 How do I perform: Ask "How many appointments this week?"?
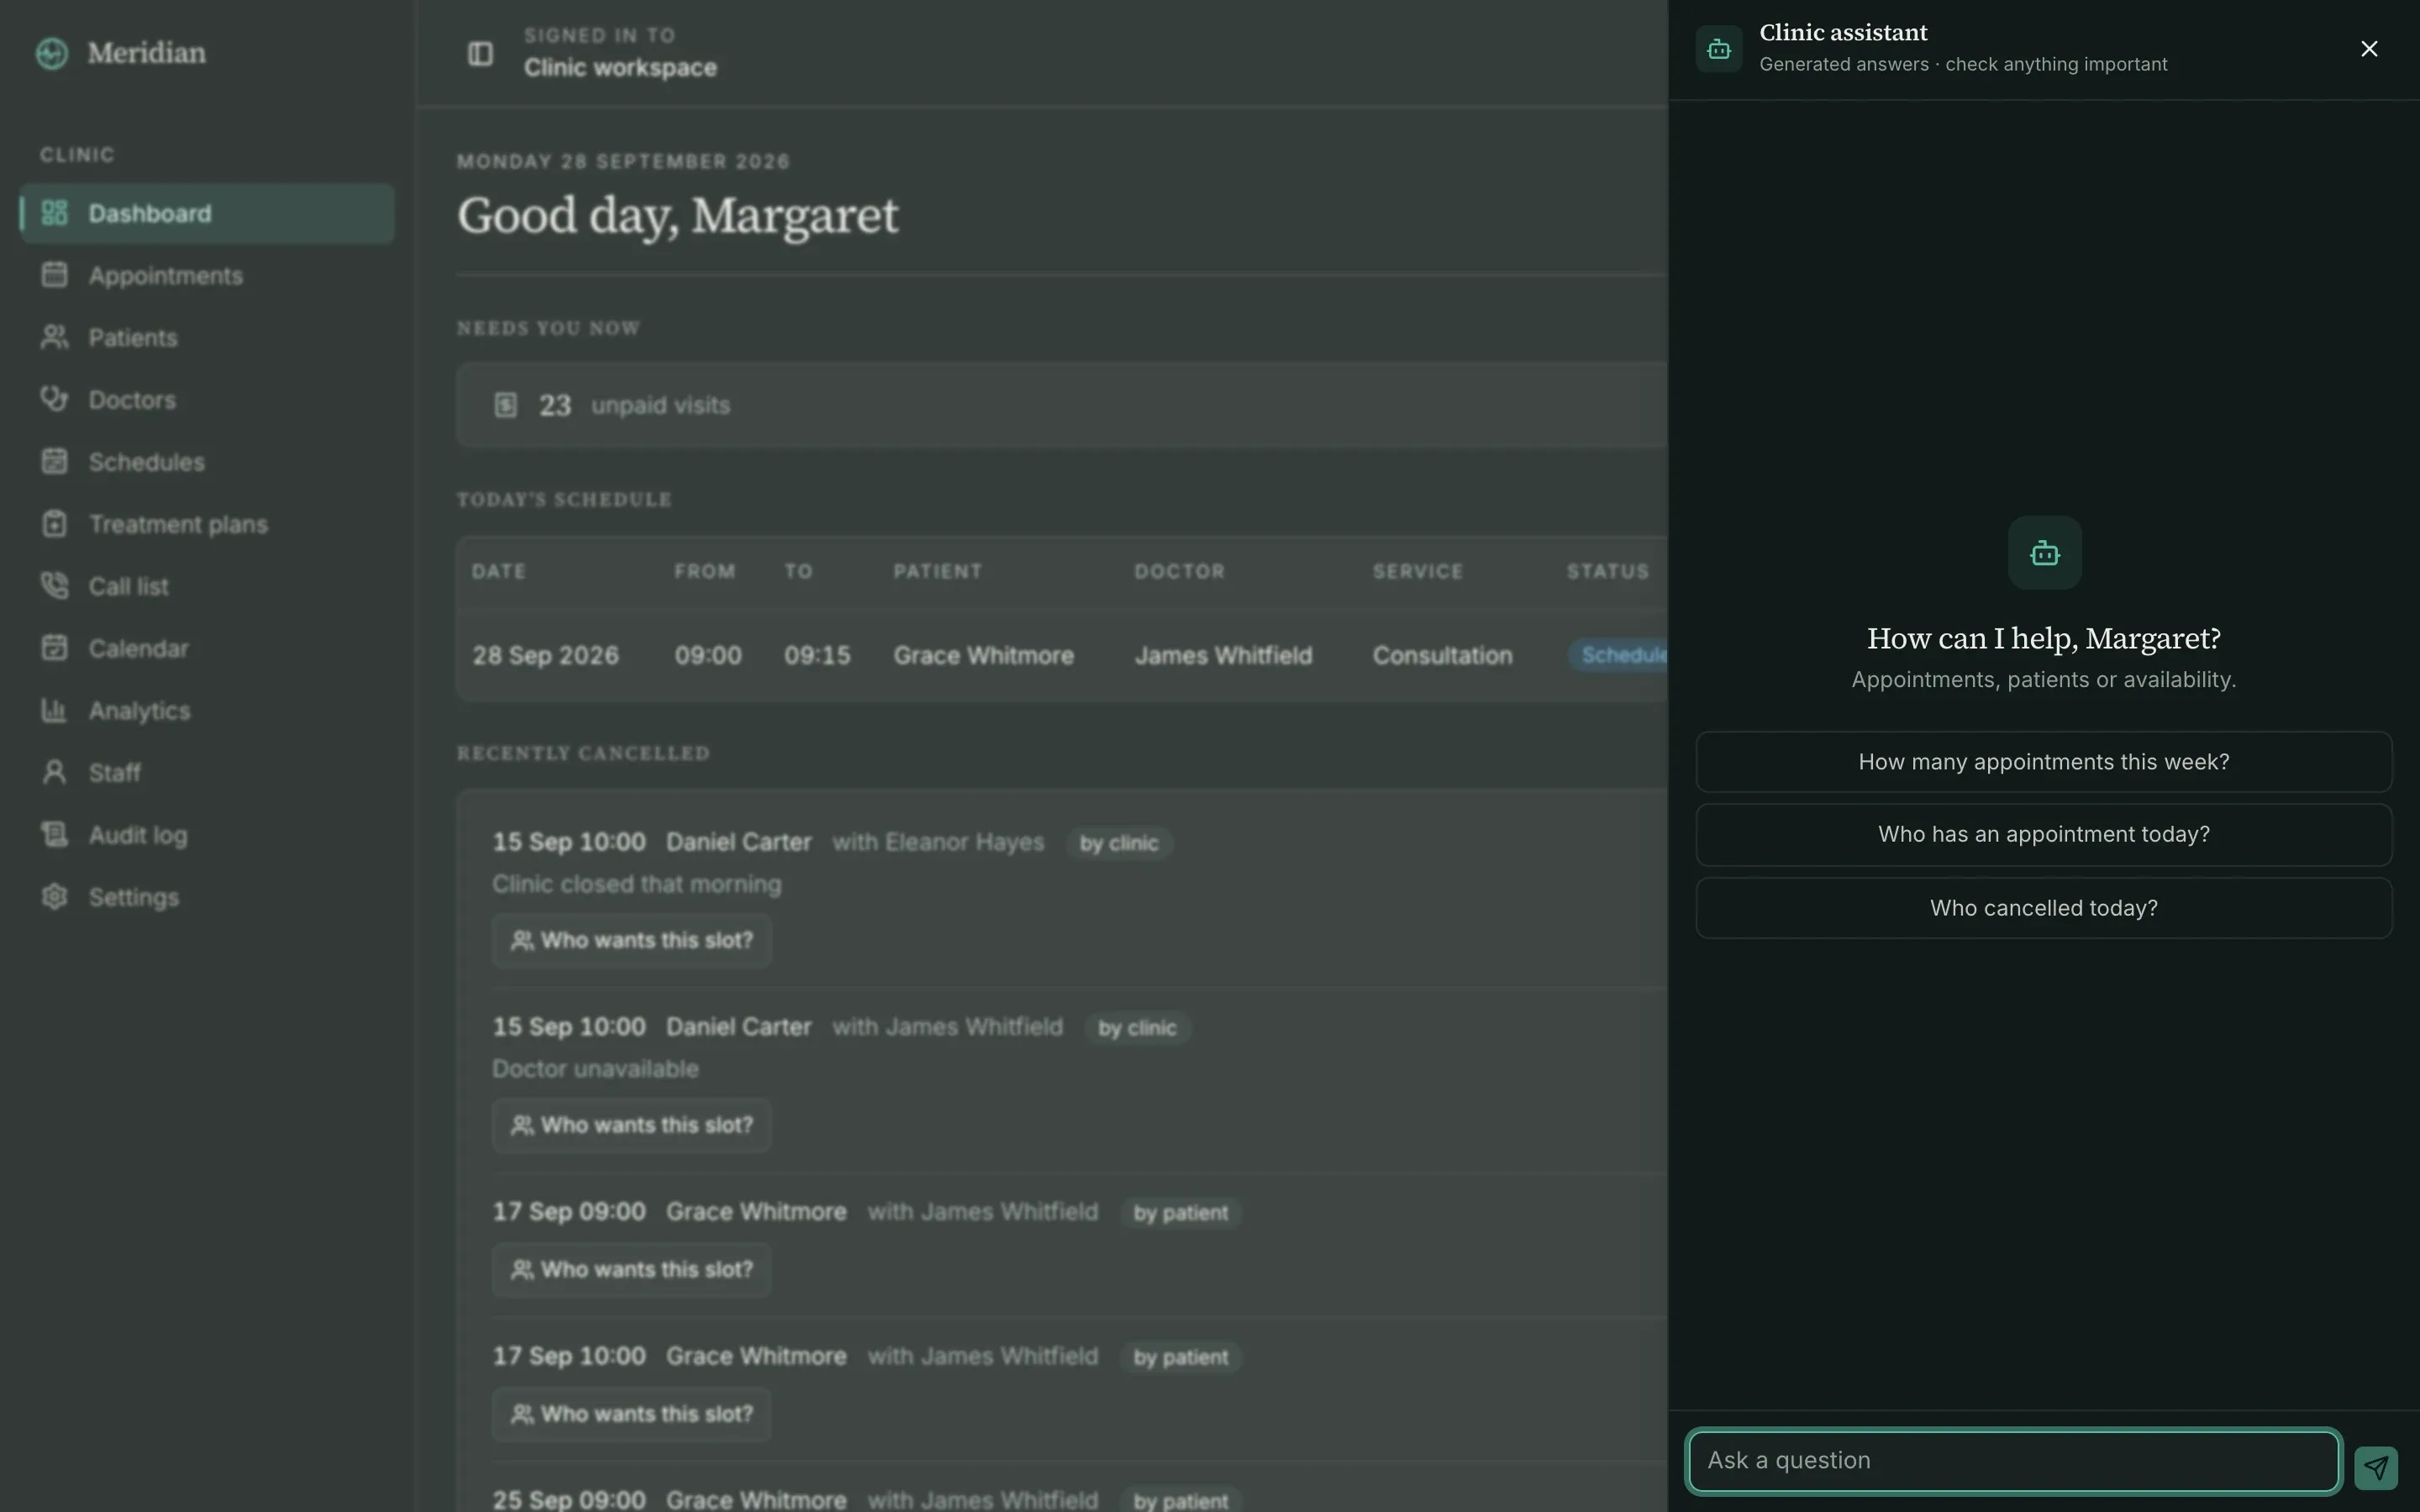click(2044, 762)
